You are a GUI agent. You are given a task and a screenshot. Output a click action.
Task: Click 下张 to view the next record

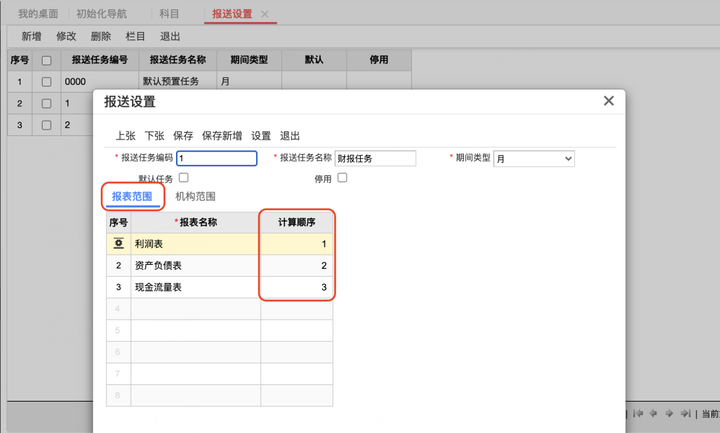point(154,136)
